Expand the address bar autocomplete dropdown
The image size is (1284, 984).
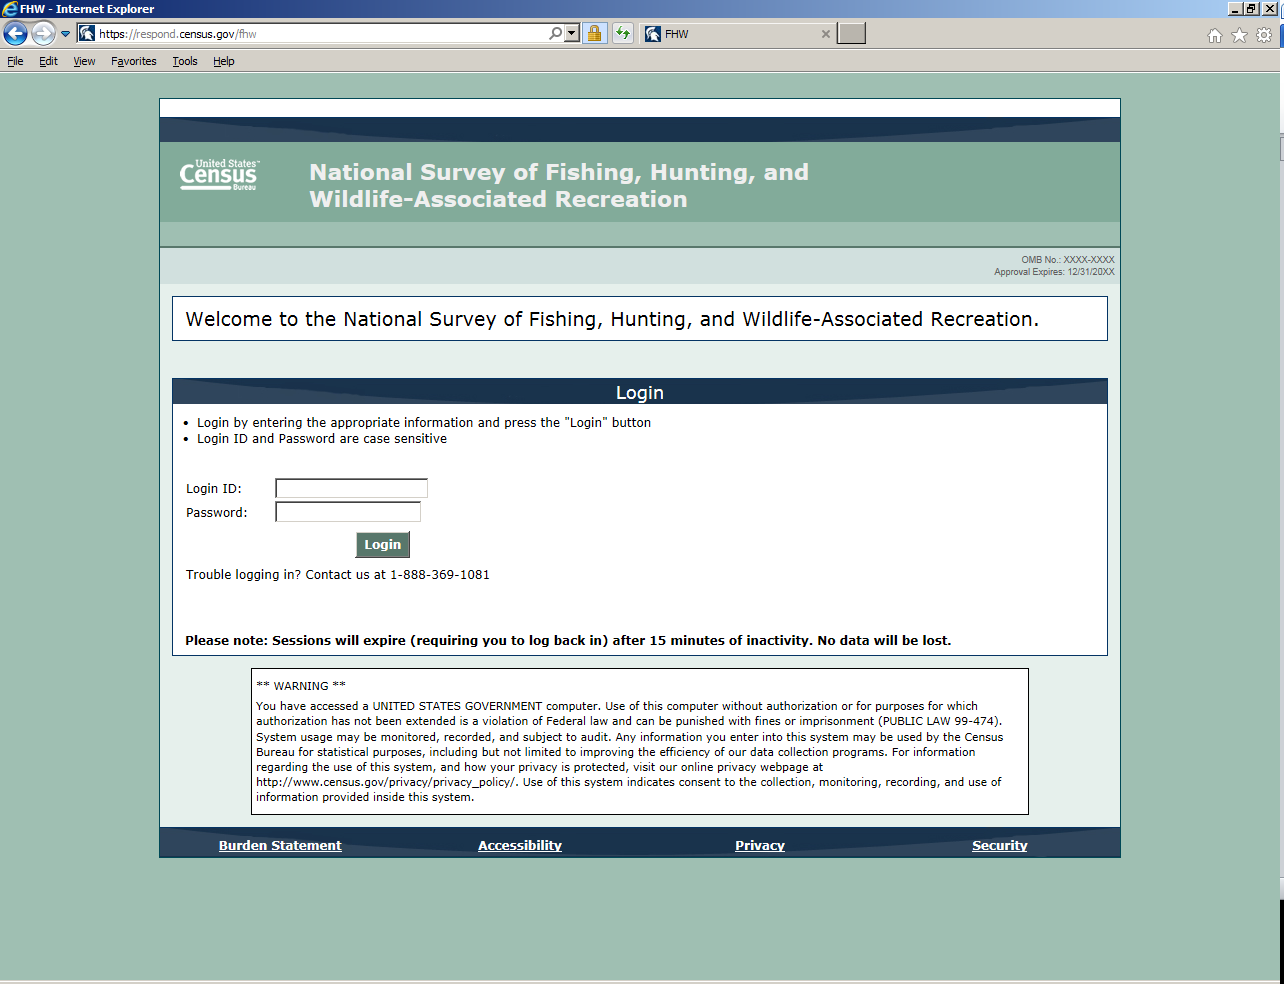[x=572, y=33]
